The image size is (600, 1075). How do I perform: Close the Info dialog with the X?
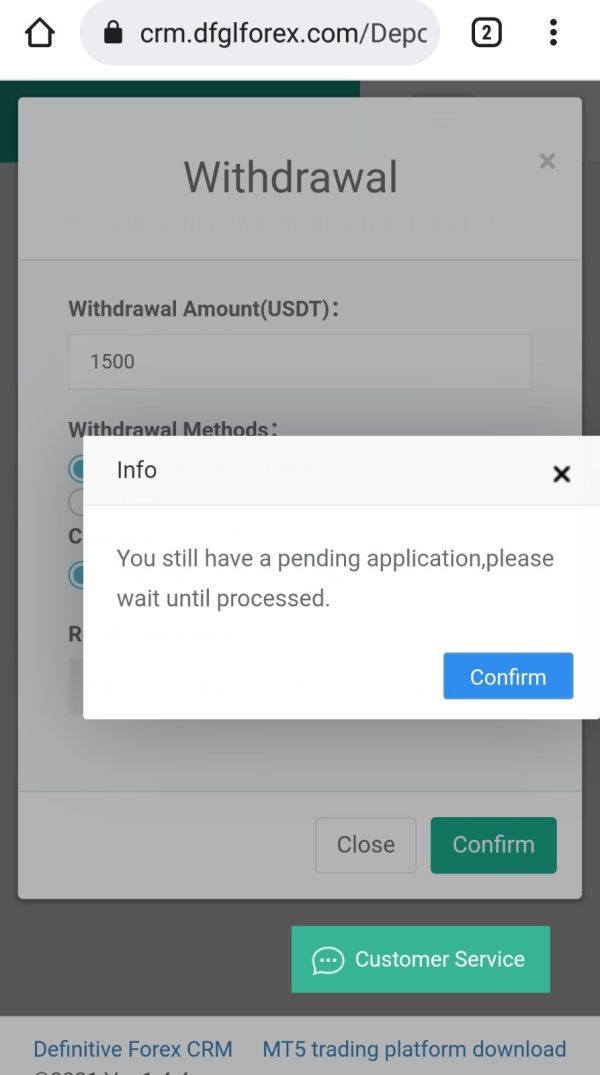point(561,474)
